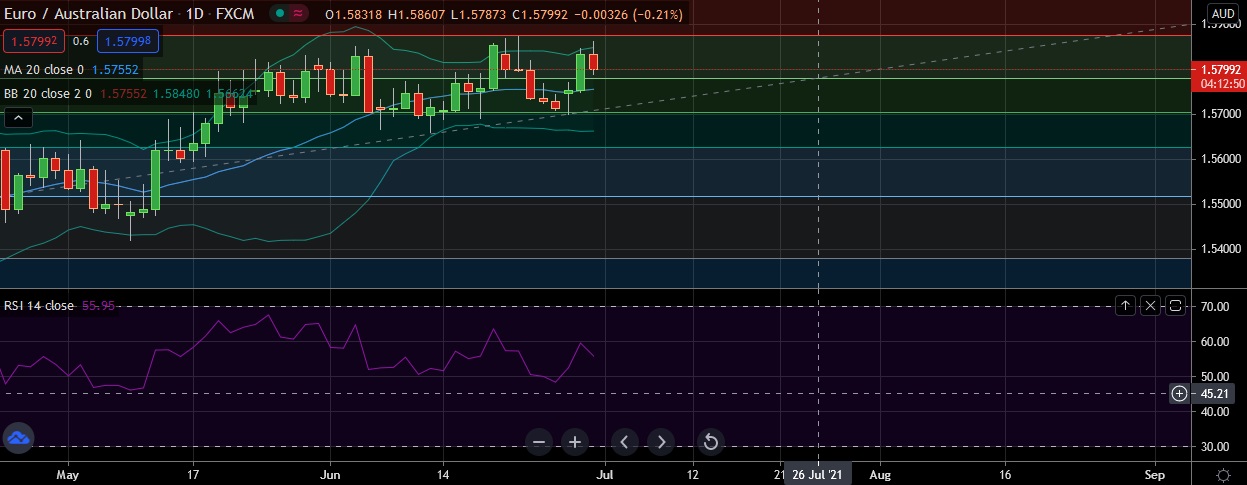This screenshot has height=485, width=1247.
Task: Click the Jun label on time axis
Action: point(332,474)
